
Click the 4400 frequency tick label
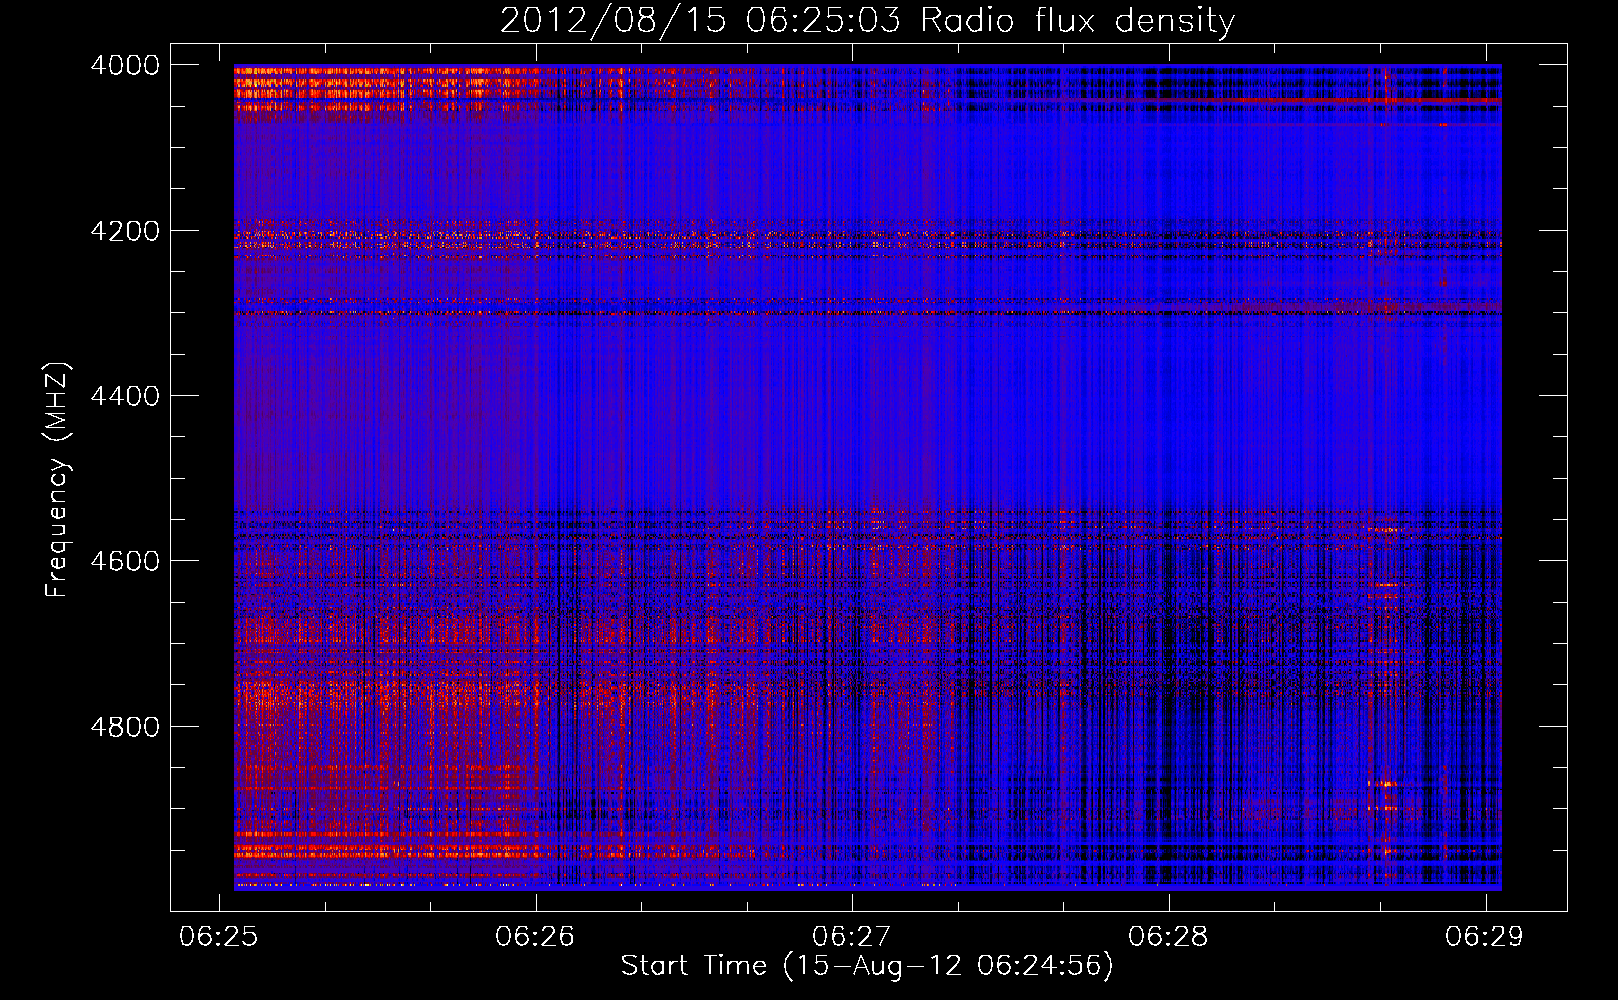125,396
